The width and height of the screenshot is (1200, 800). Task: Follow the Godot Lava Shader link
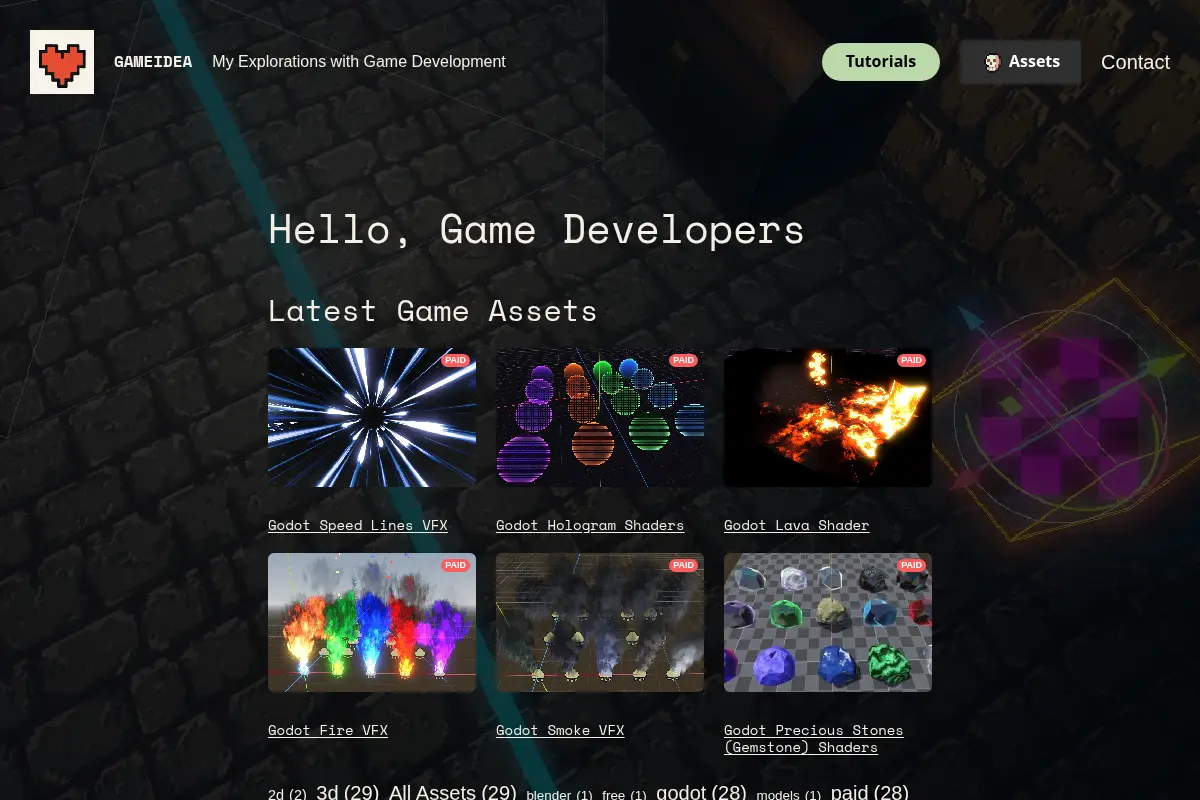pos(796,525)
